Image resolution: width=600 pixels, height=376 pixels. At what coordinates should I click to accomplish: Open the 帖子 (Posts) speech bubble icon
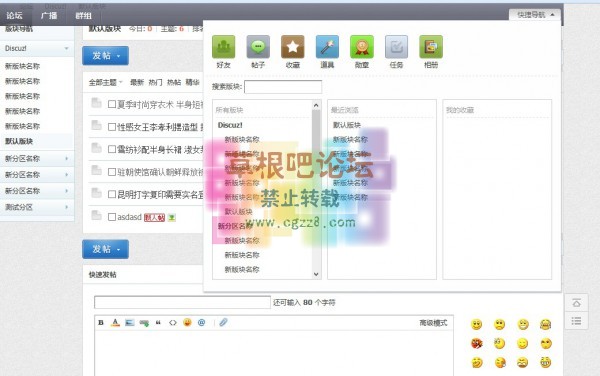click(x=258, y=47)
